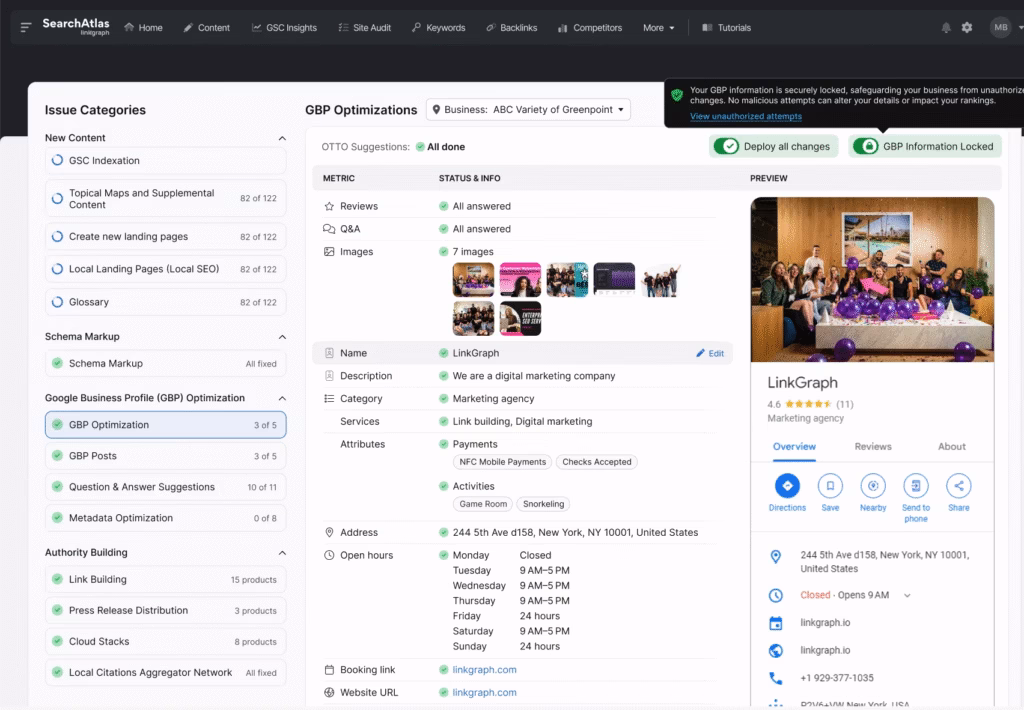
Task: Open settings with the gear icon
Action: pos(967,27)
